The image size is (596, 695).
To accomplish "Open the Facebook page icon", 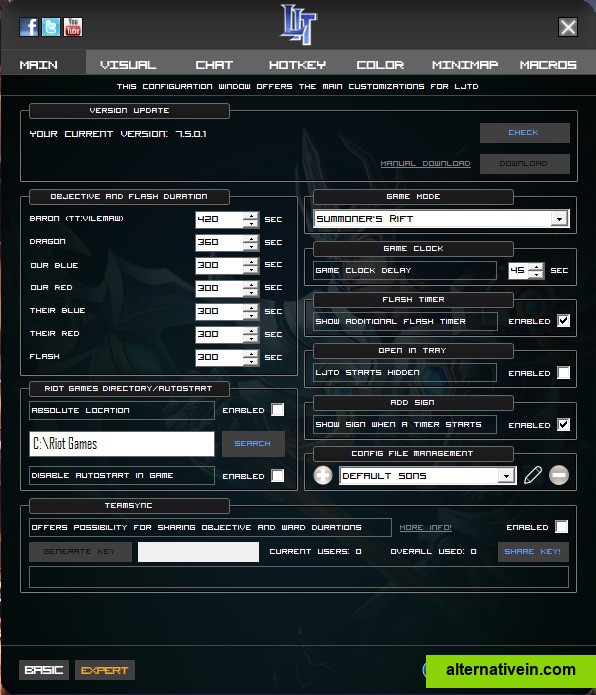I will [x=29, y=27].
